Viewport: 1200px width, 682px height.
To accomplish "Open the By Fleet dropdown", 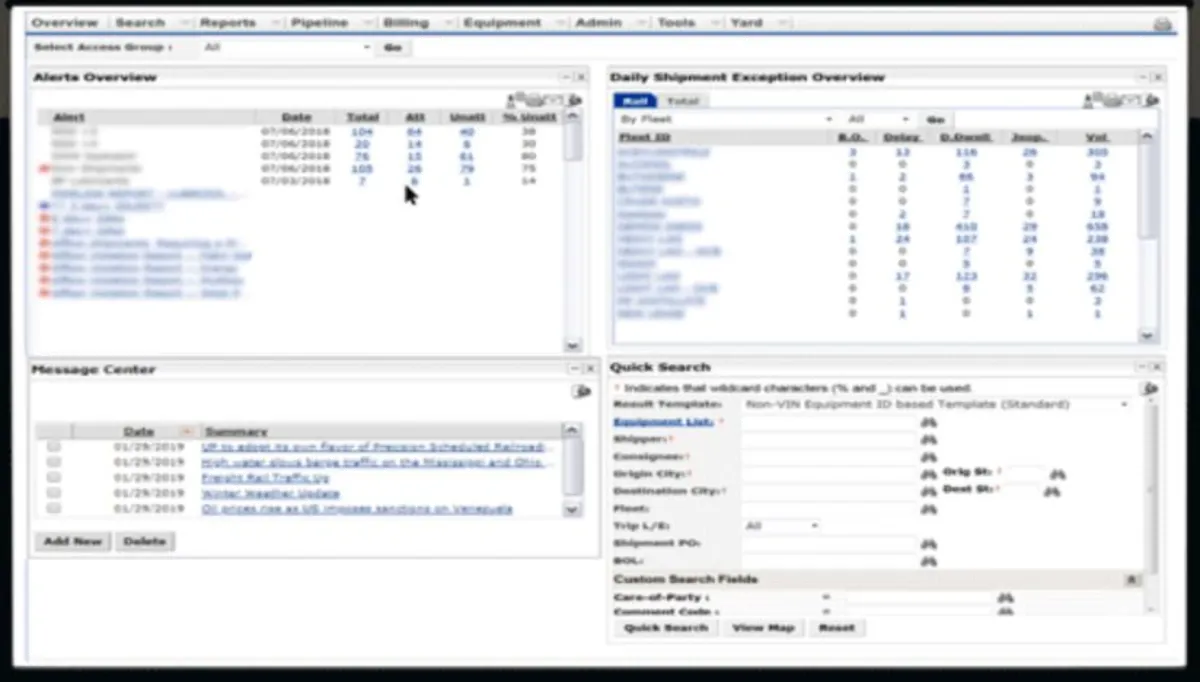I will [x=725, y=119].
